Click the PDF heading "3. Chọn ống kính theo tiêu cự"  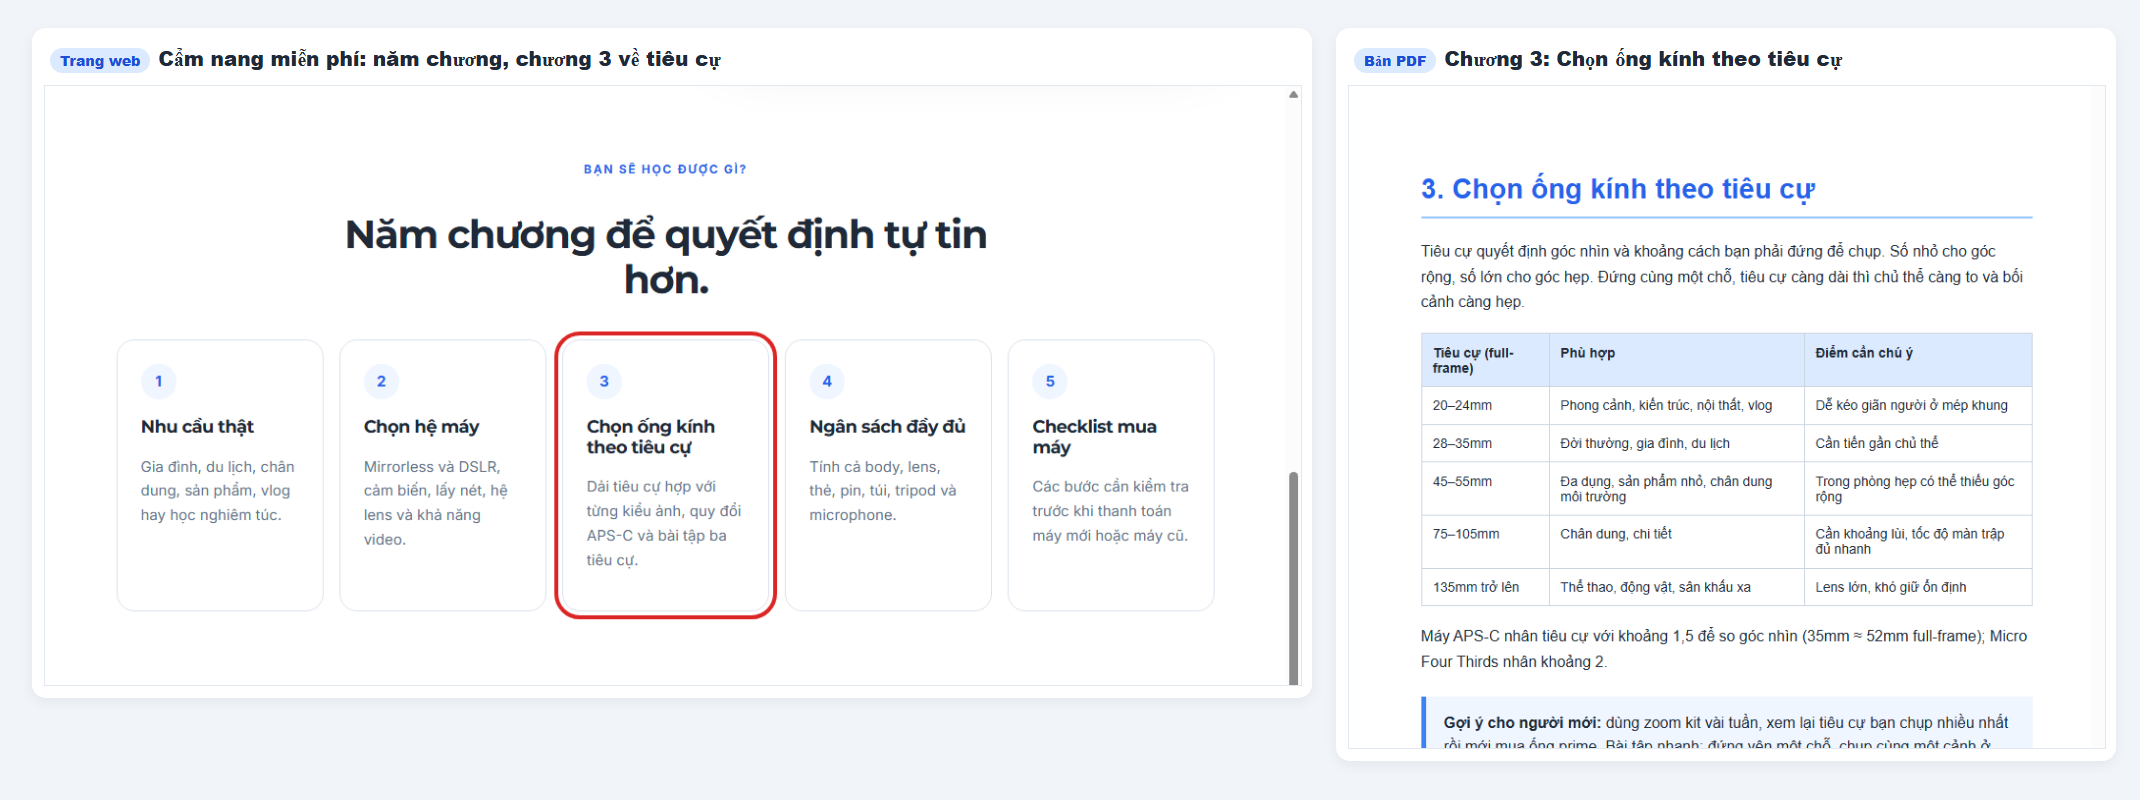pos(1618,189)
